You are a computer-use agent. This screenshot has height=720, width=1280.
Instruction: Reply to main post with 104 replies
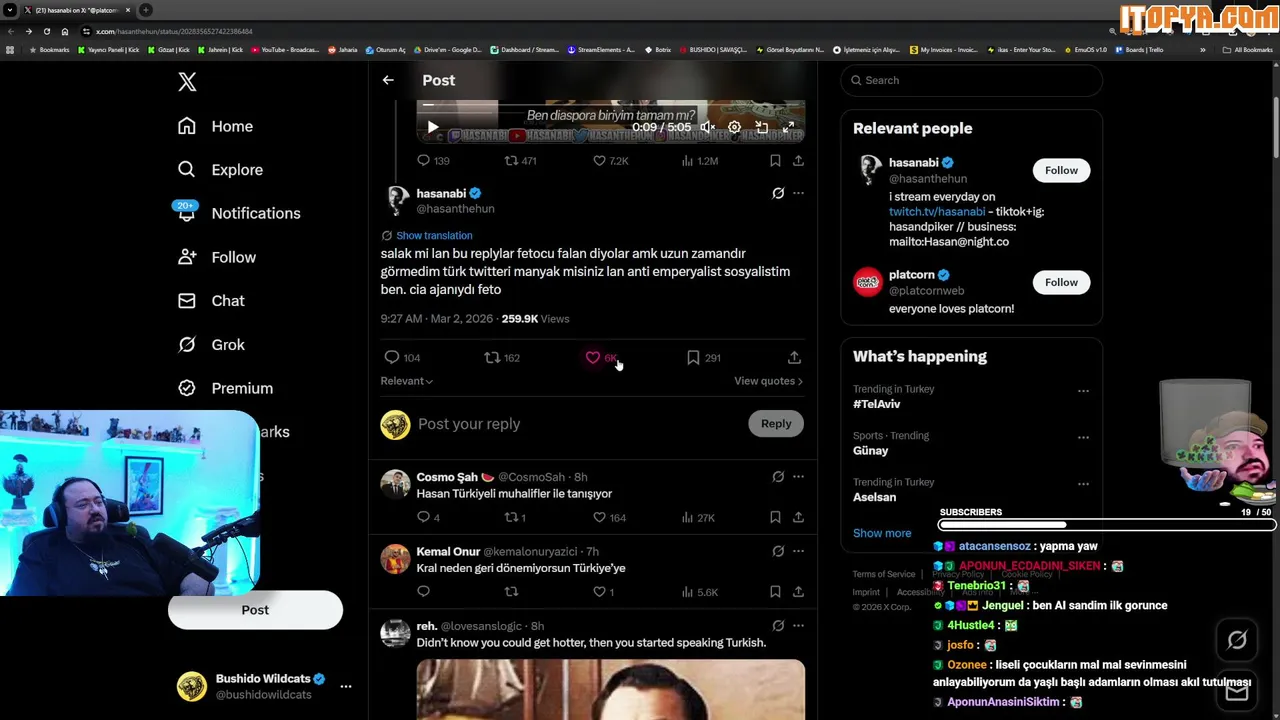click(x=402, y=357)
